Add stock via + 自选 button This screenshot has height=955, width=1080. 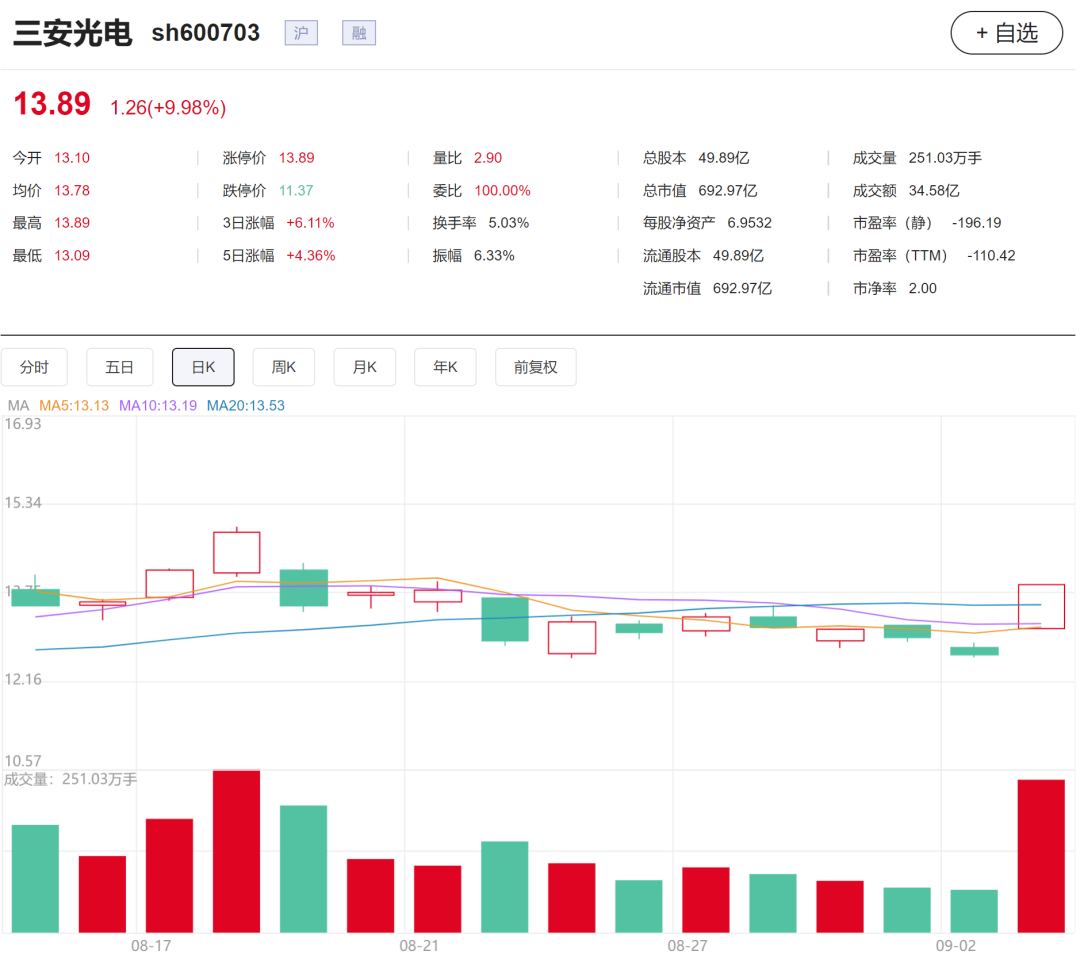pyautogui.click(x=1006, y=32)
